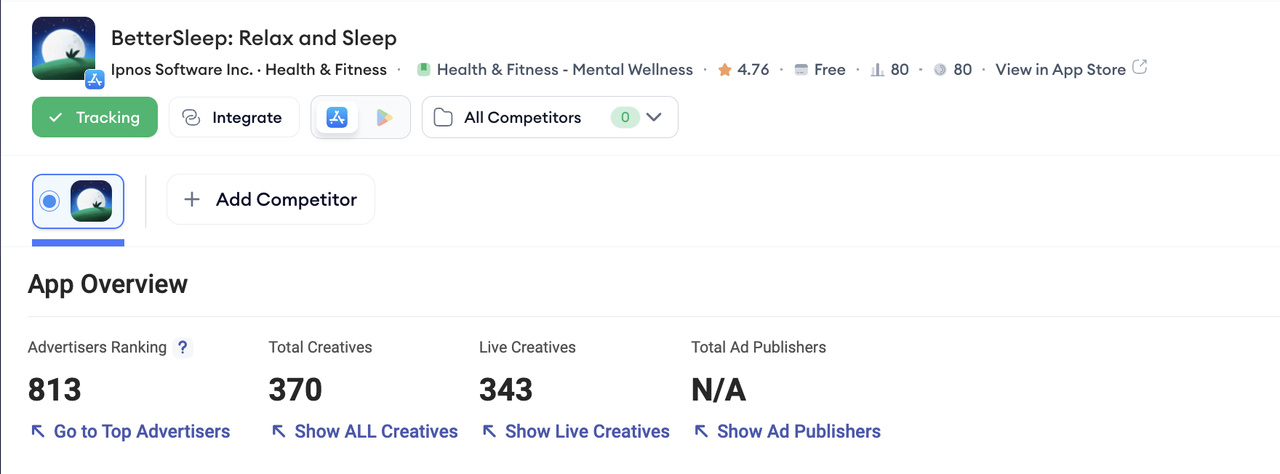Viewport: 1280px width, 474px height.
Task: Click the App Overview heading
Action: 108,284
